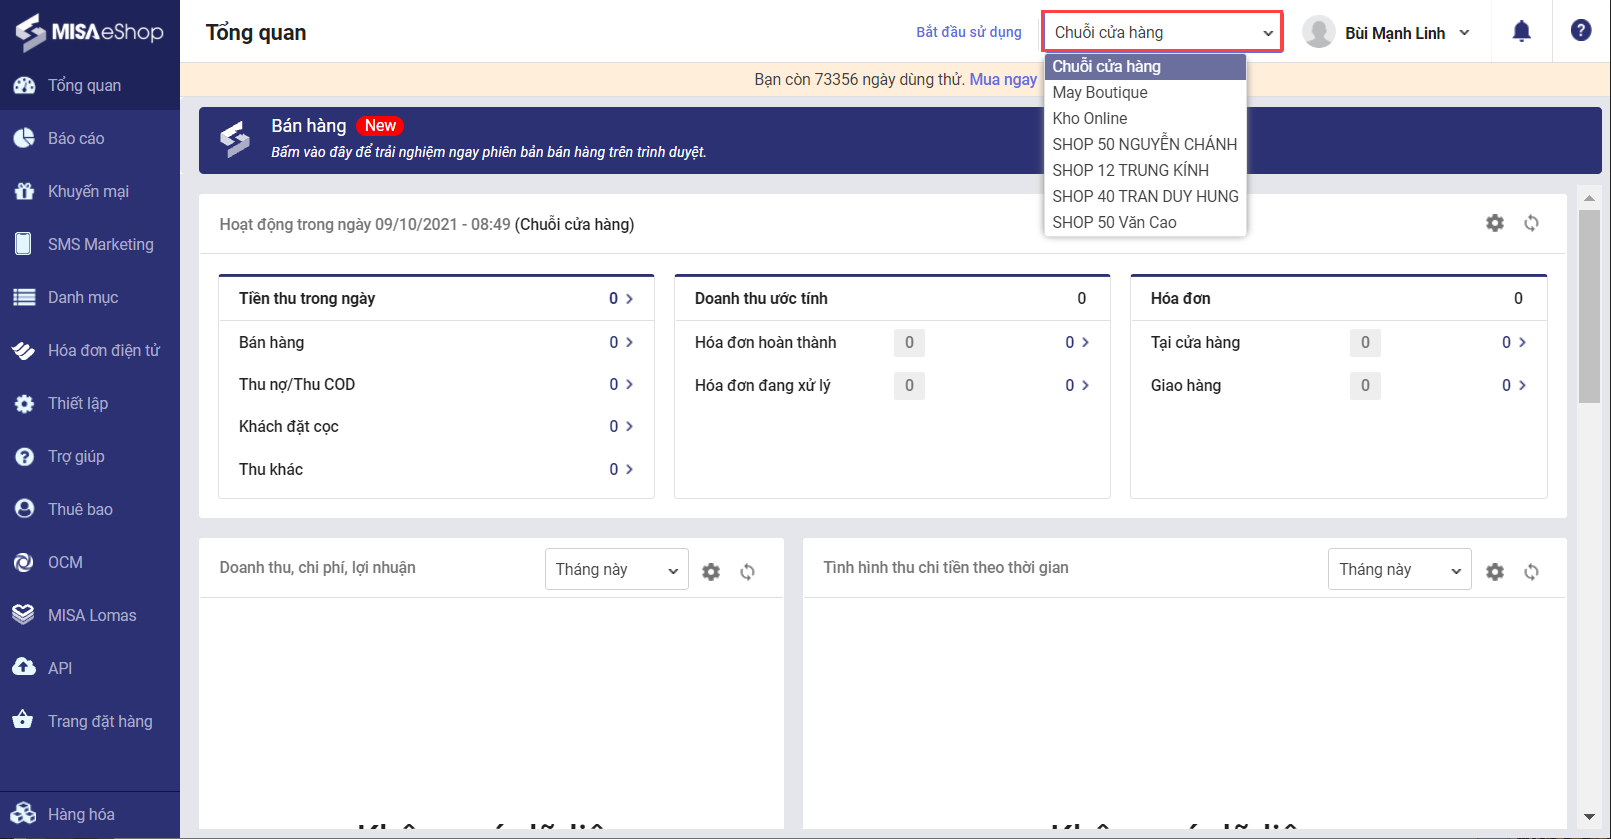Click the MISA eShop logo
The image size is (1611, 839).
pyautogui.click(x=89, y=31)
